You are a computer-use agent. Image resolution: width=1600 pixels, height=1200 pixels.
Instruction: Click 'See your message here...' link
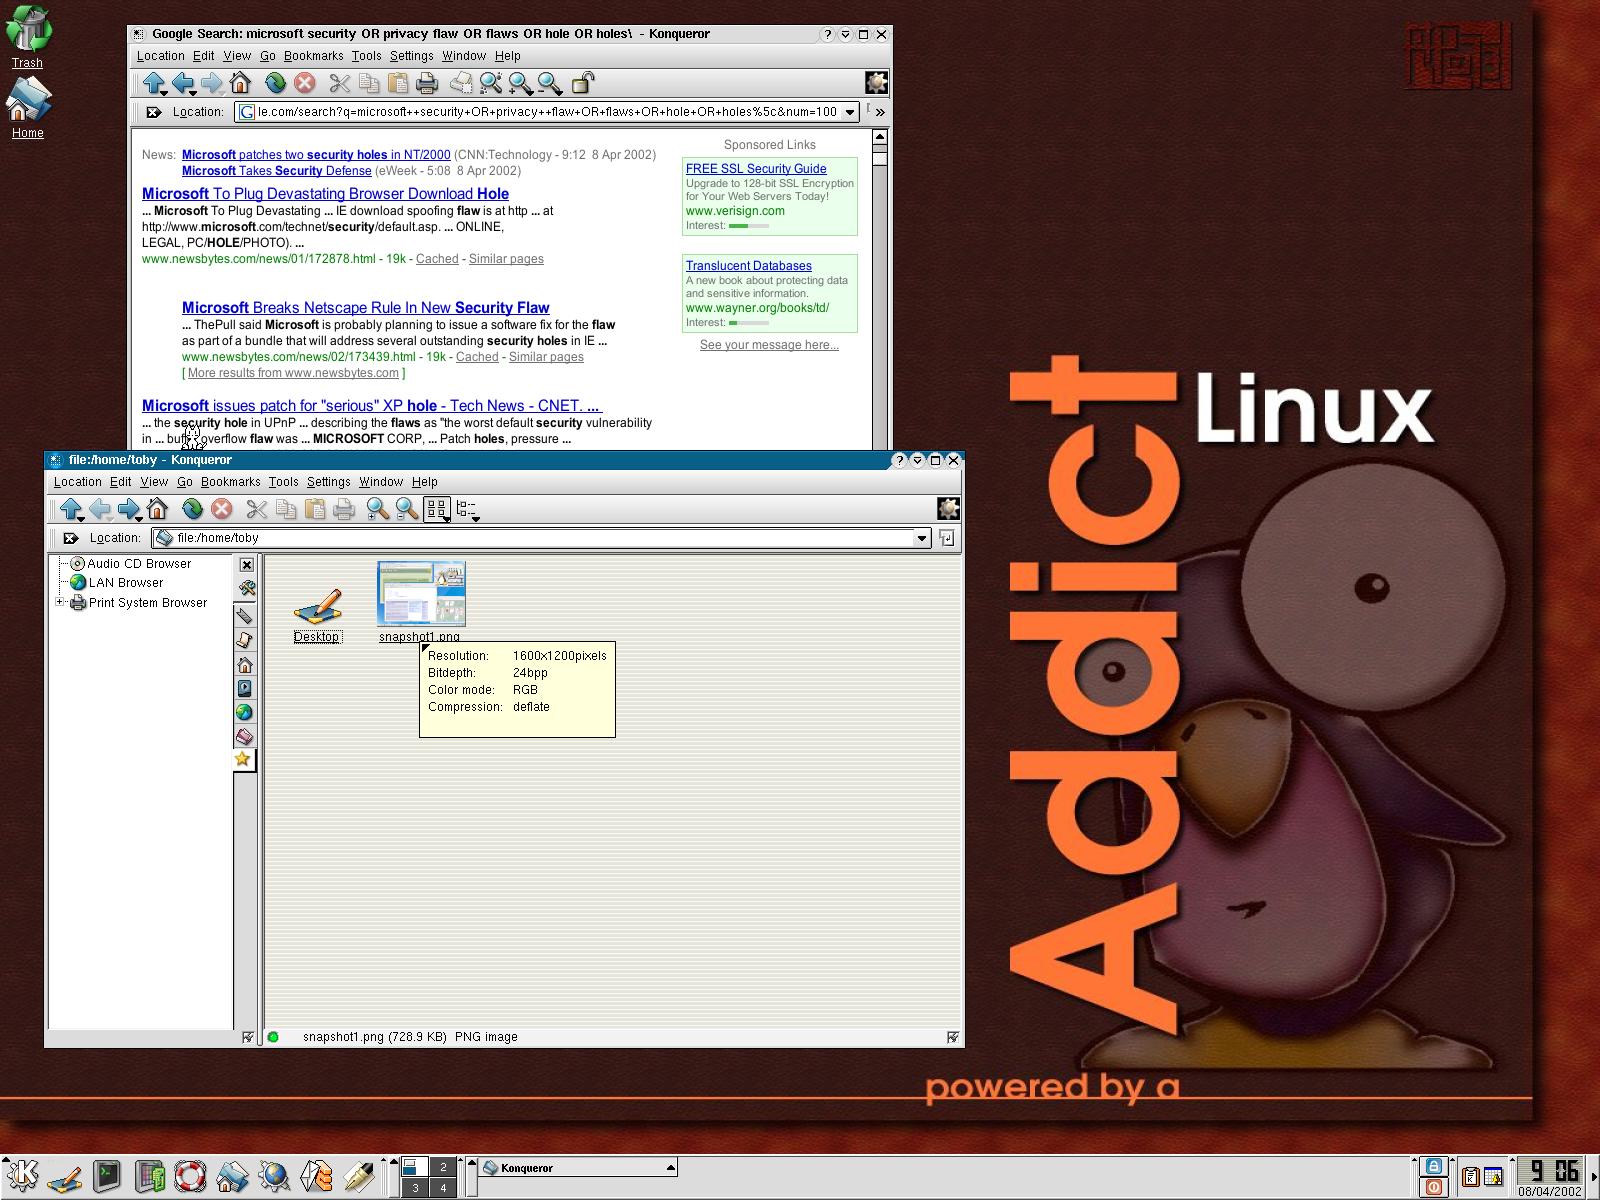pyautogui.click(x=769, y=345)
